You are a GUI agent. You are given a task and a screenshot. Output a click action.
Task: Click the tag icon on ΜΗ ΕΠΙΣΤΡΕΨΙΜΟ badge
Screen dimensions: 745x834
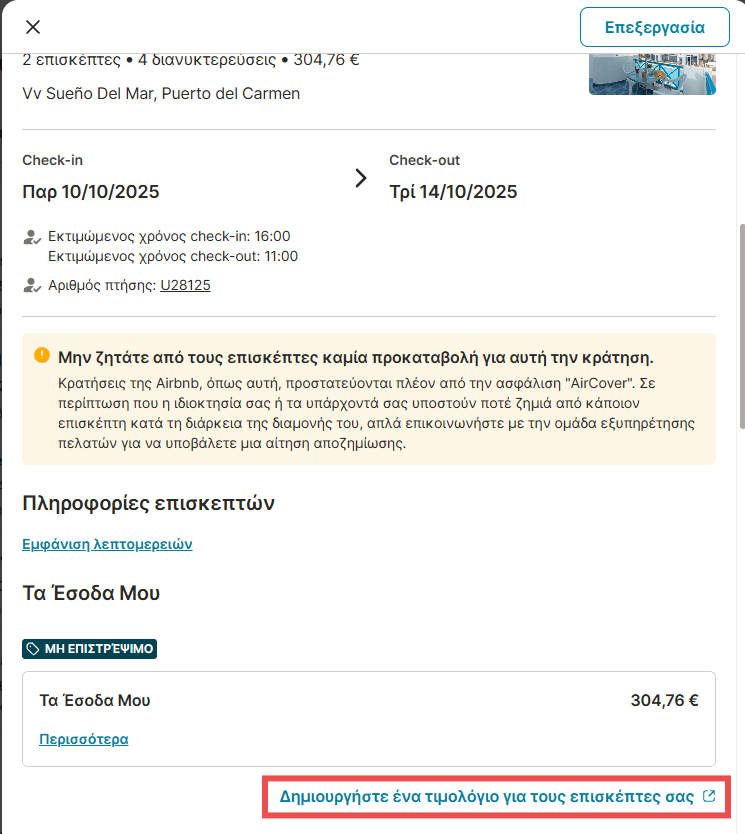coord(33,649)
